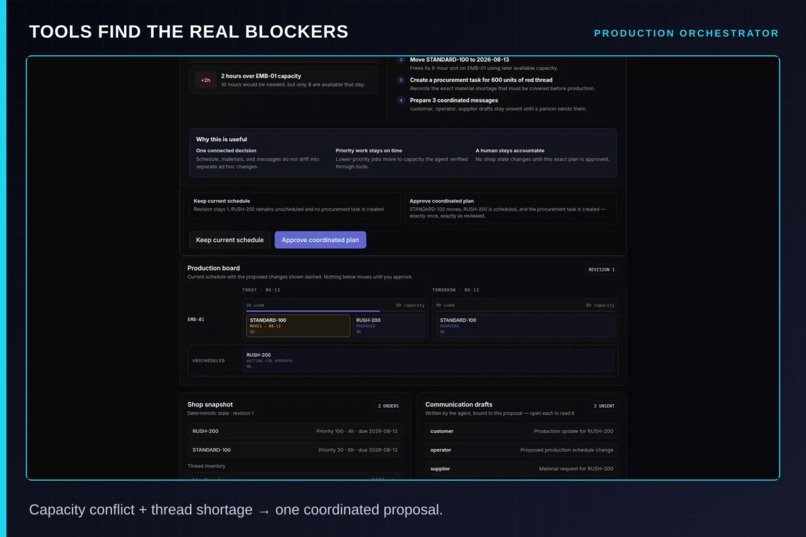This screenshot has width=806, height=537.
Task: Click the Keep current schedule button
Action: point(229,240)
